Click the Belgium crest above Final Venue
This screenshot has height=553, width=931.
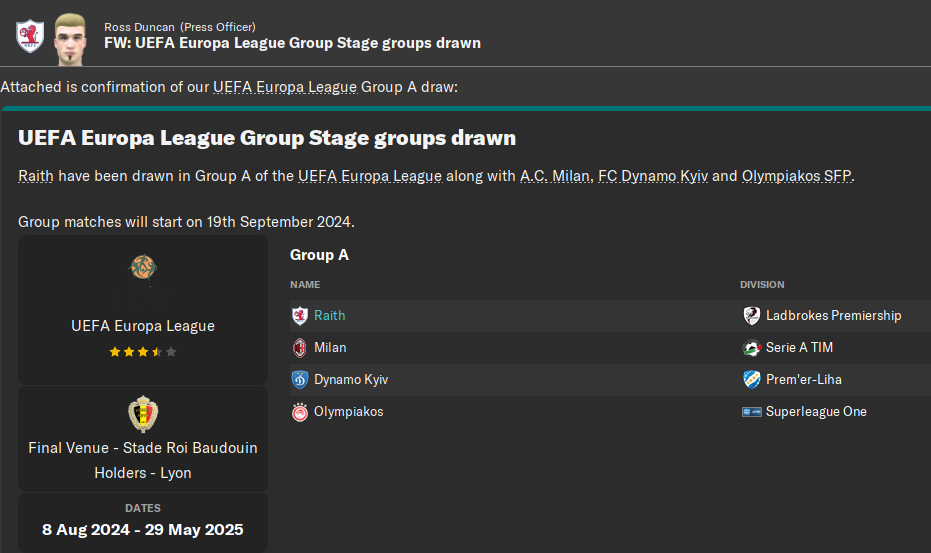coord(143,413)
